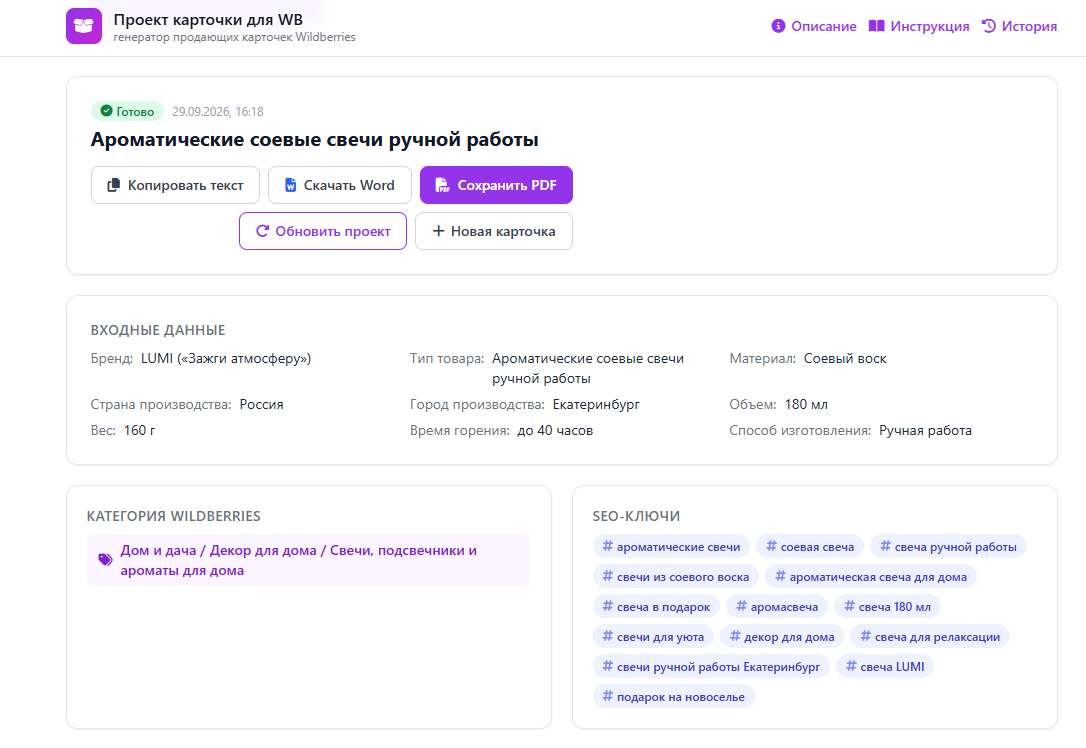Click volume value 180 мл
This screenshot has height=748, width=1086.
coord(806,404)
